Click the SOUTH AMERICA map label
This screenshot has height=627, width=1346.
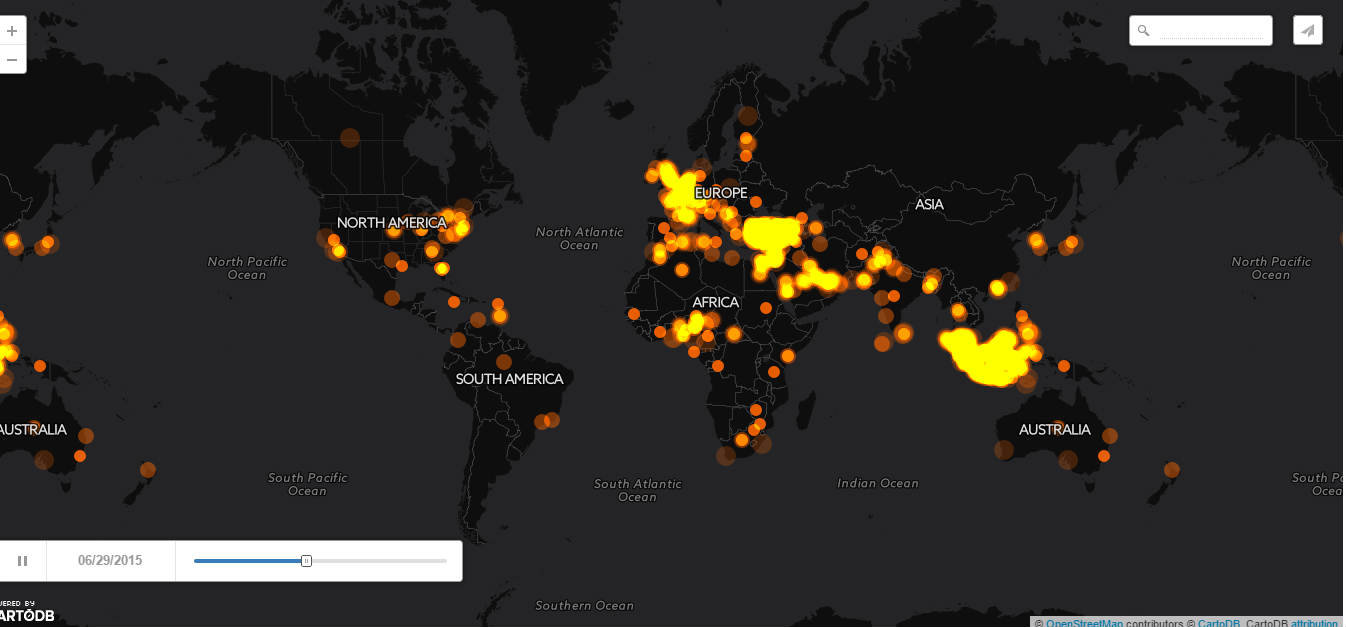(x=509, y=380)
